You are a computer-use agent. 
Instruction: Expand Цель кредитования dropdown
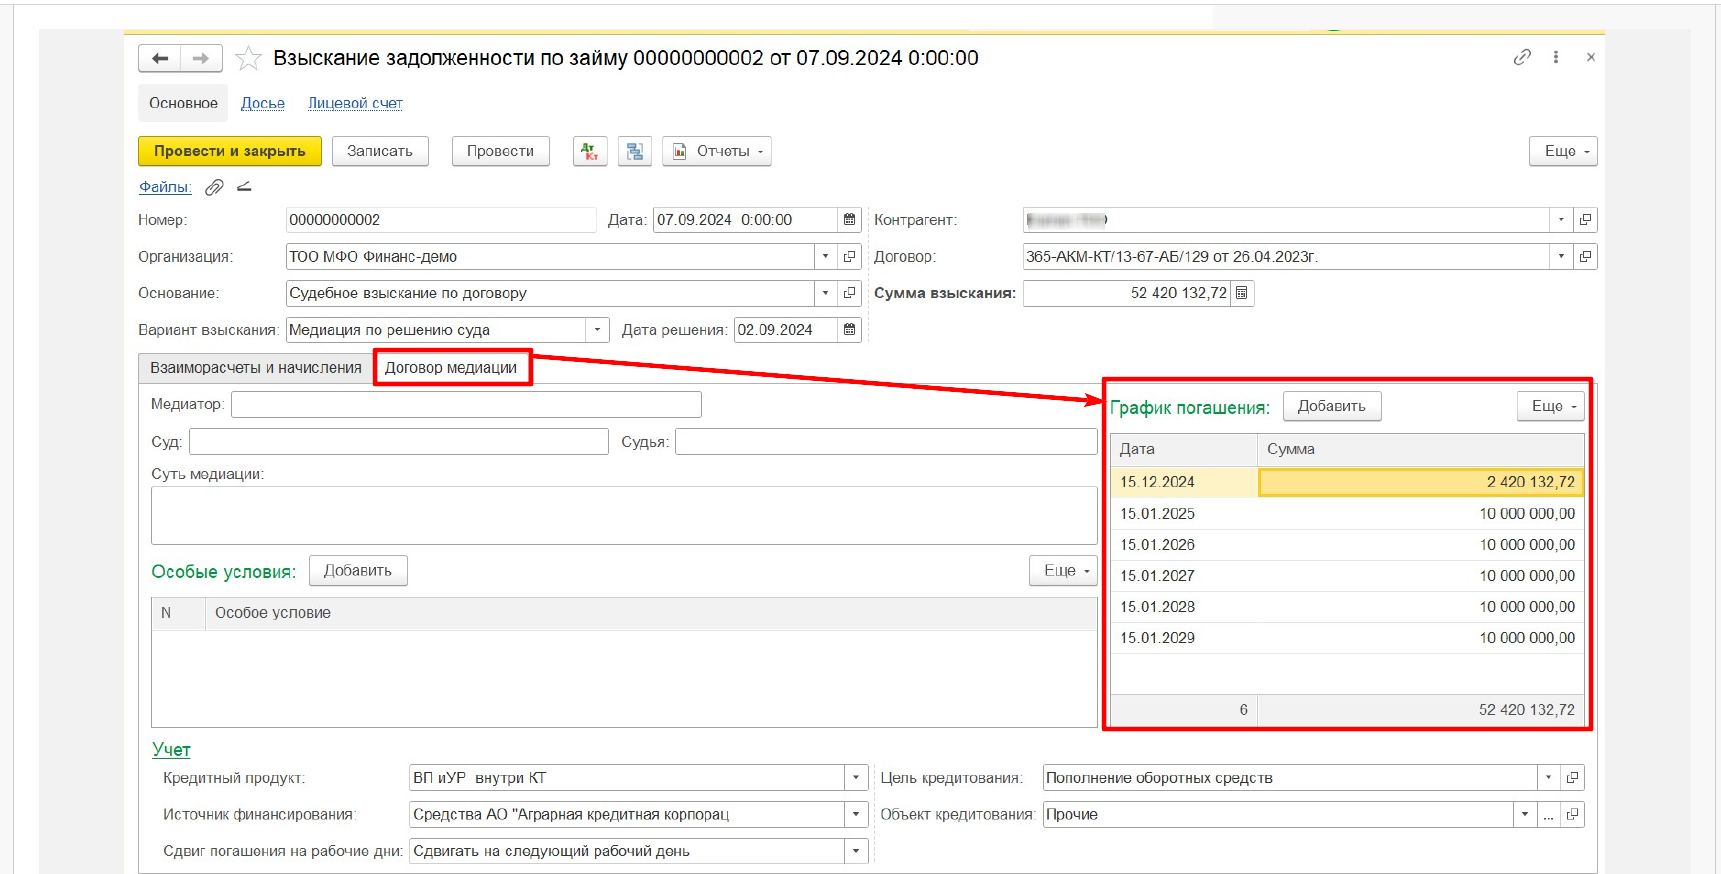(x=1548, y=778)
